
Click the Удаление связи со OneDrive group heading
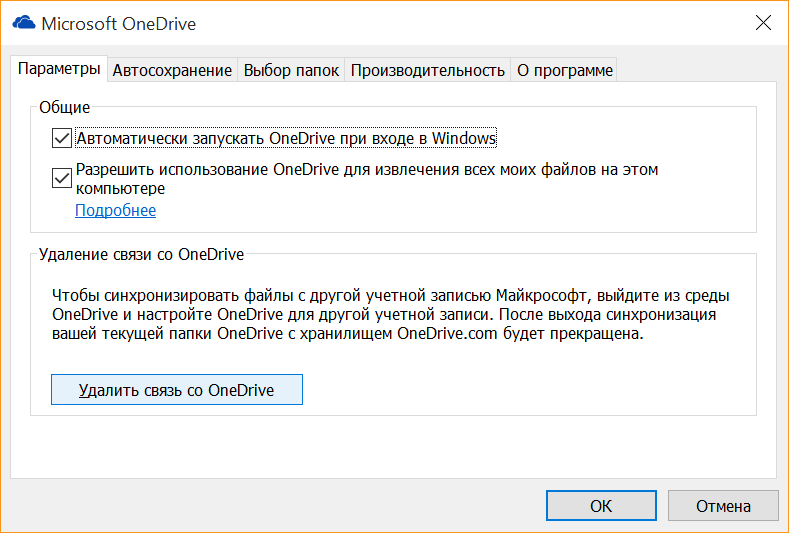(141, 255)
